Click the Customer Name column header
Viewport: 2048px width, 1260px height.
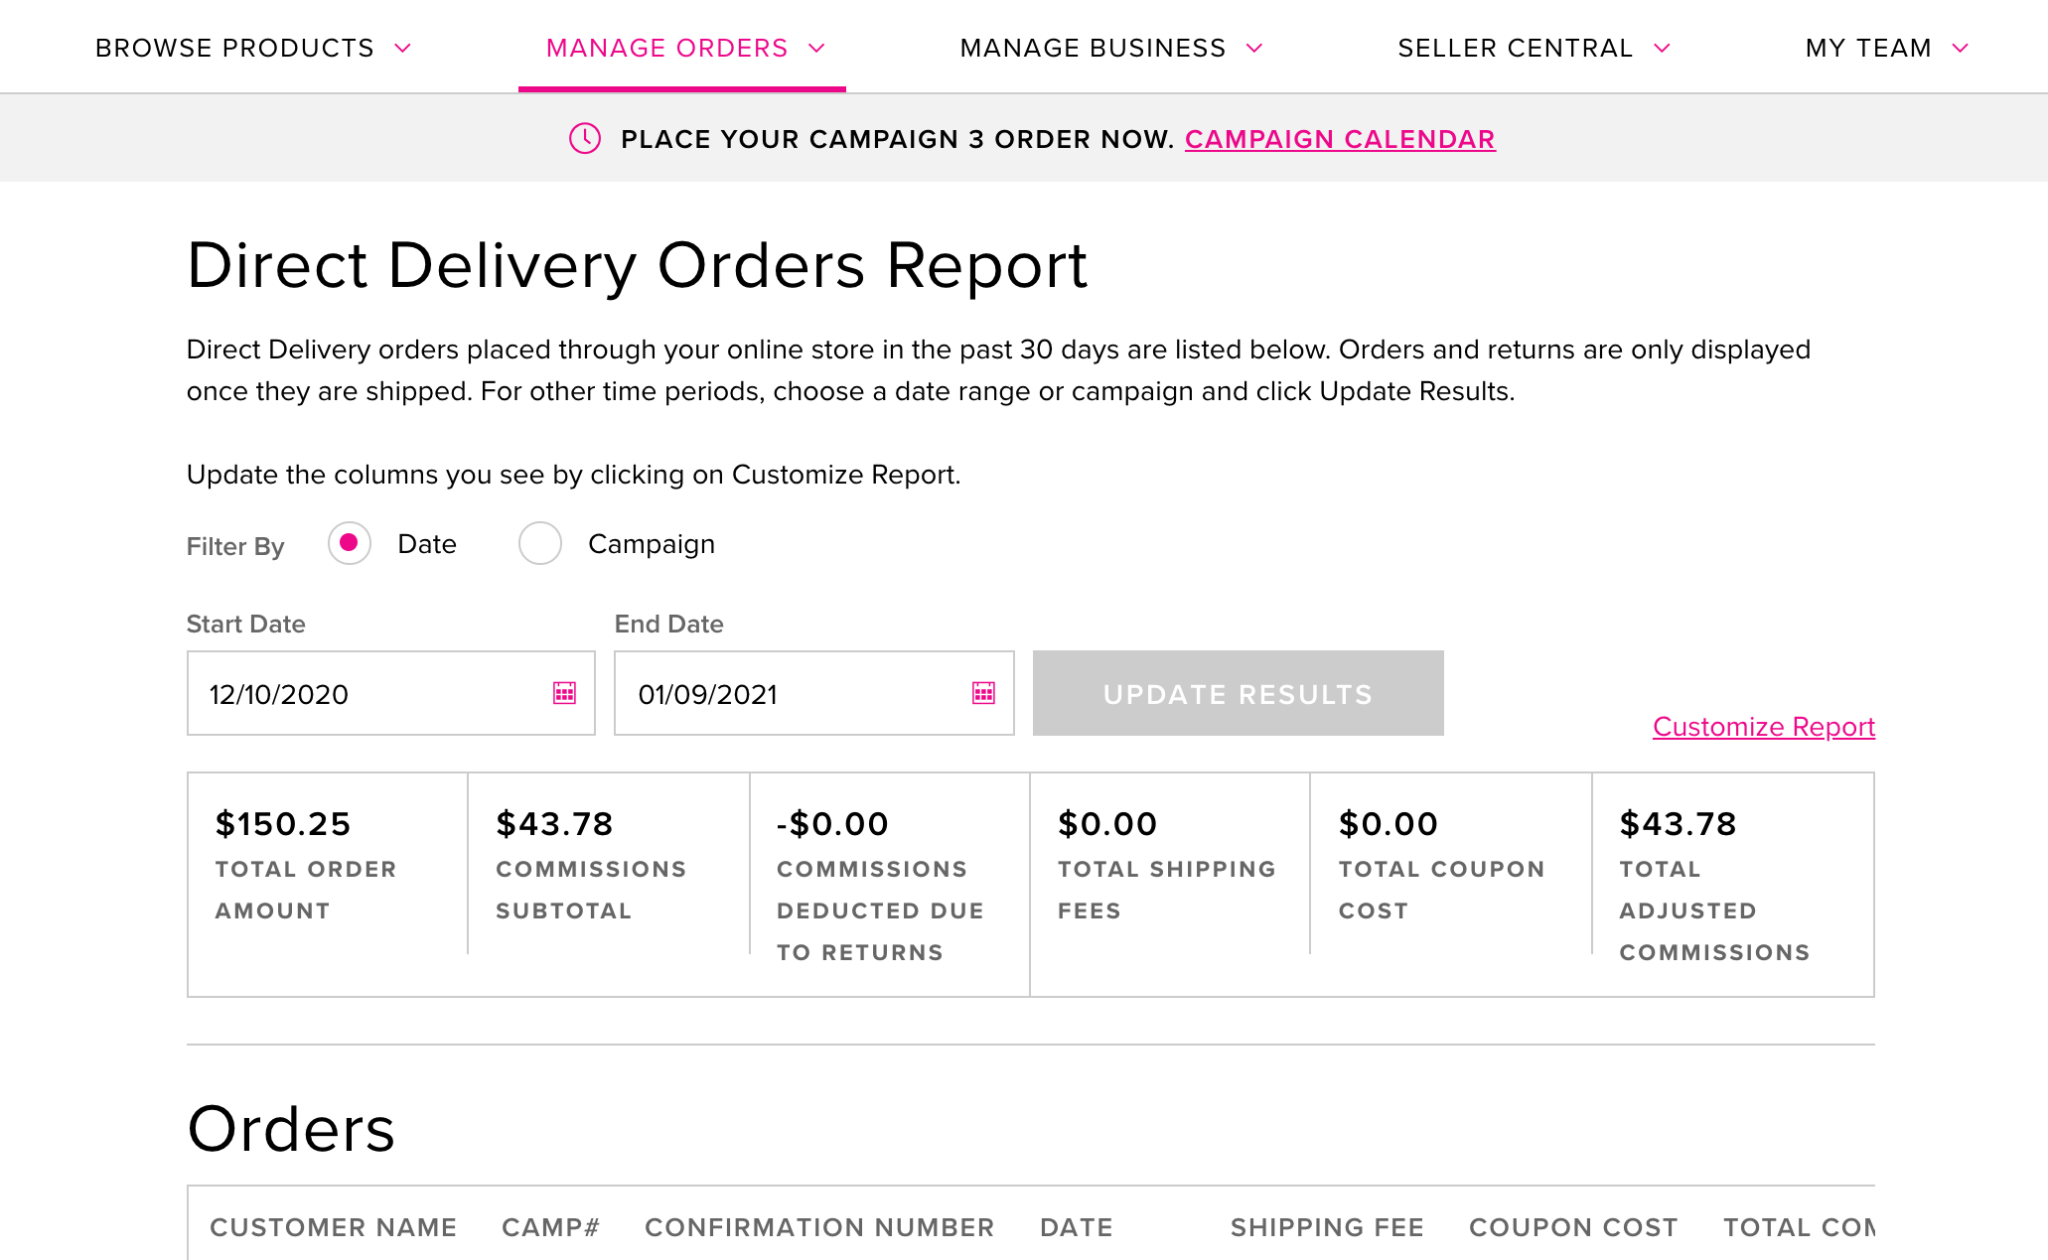(333, 1227)
